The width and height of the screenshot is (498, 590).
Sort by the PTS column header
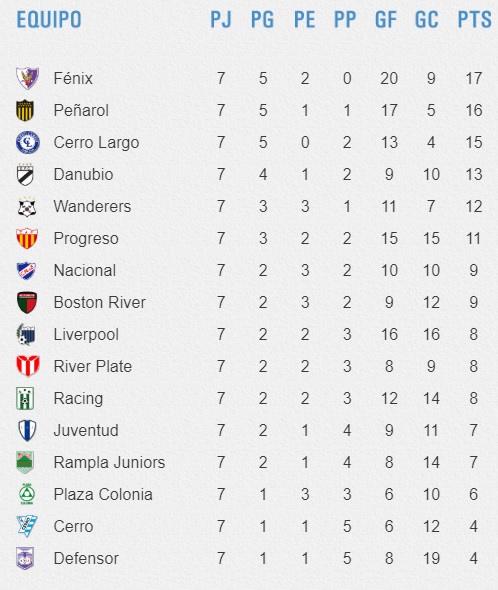click(474, 20)
